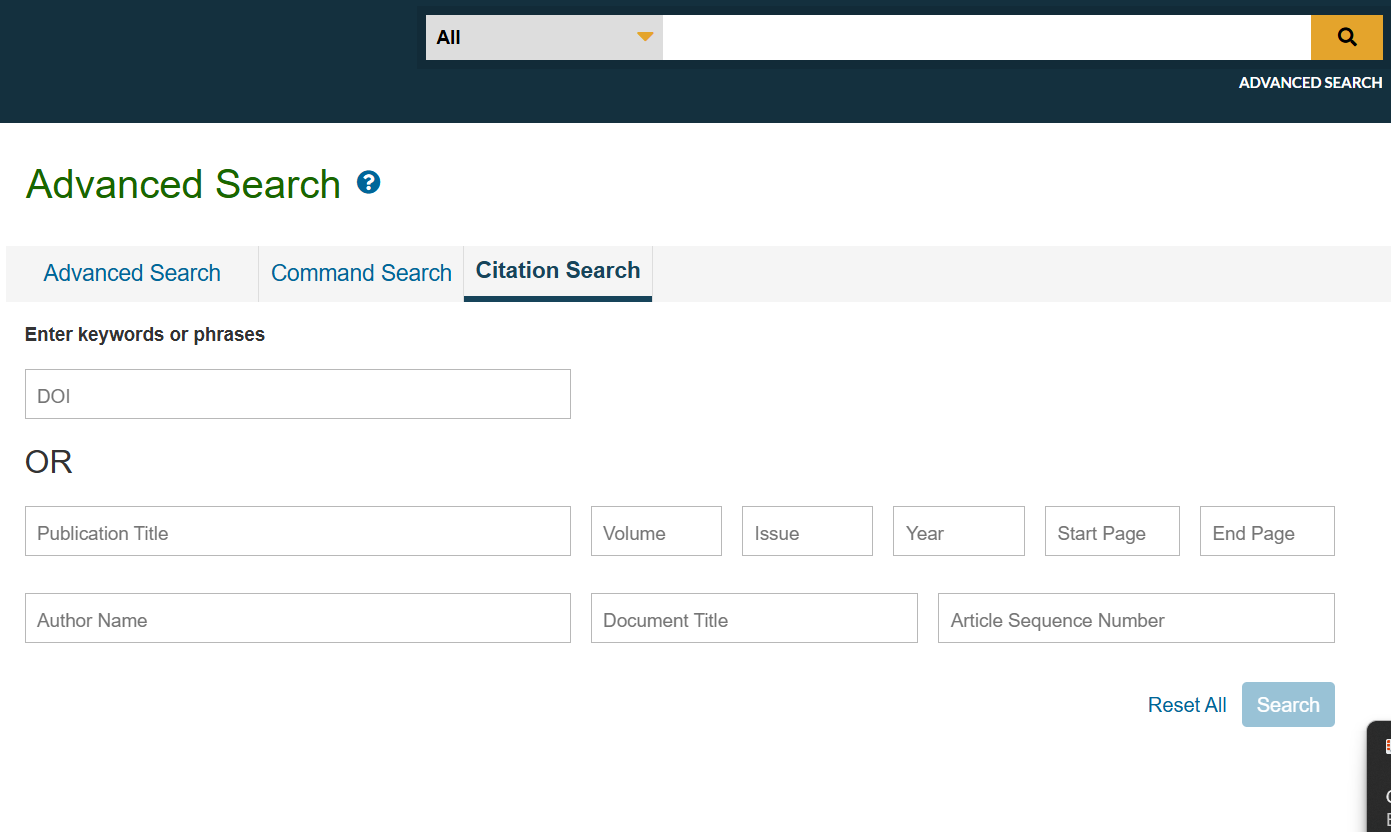Click the Publication Title field

tap(297, 531)
